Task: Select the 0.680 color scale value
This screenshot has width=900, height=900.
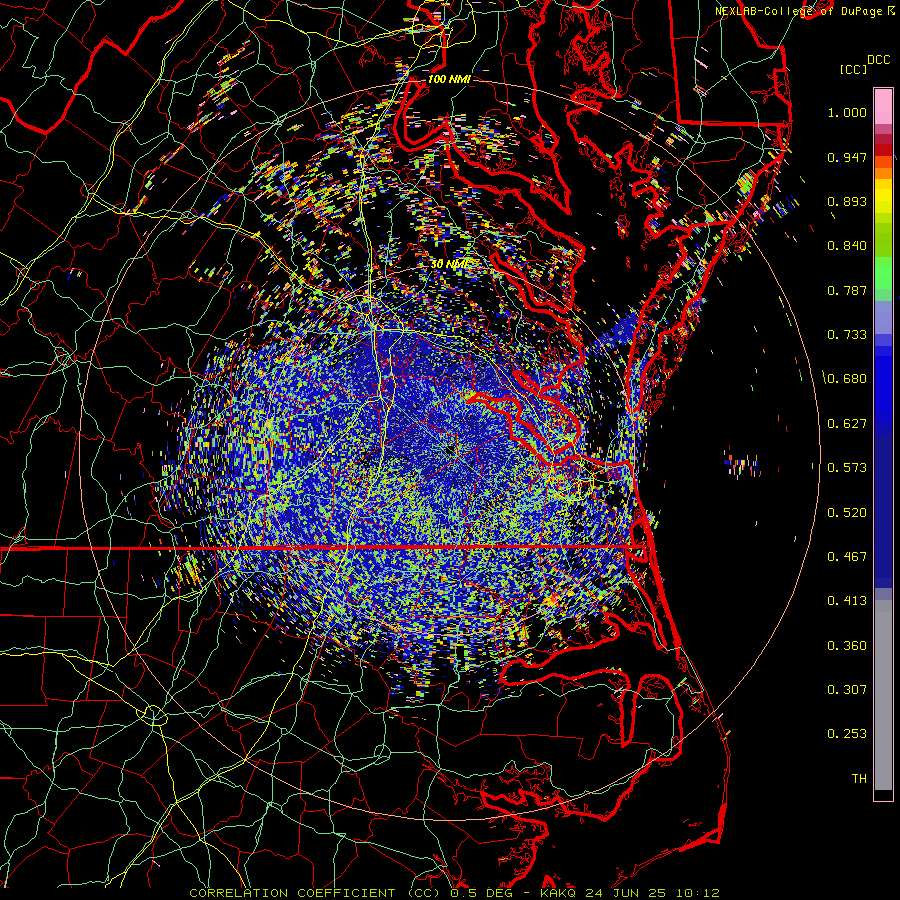Action: click(847, 379)
